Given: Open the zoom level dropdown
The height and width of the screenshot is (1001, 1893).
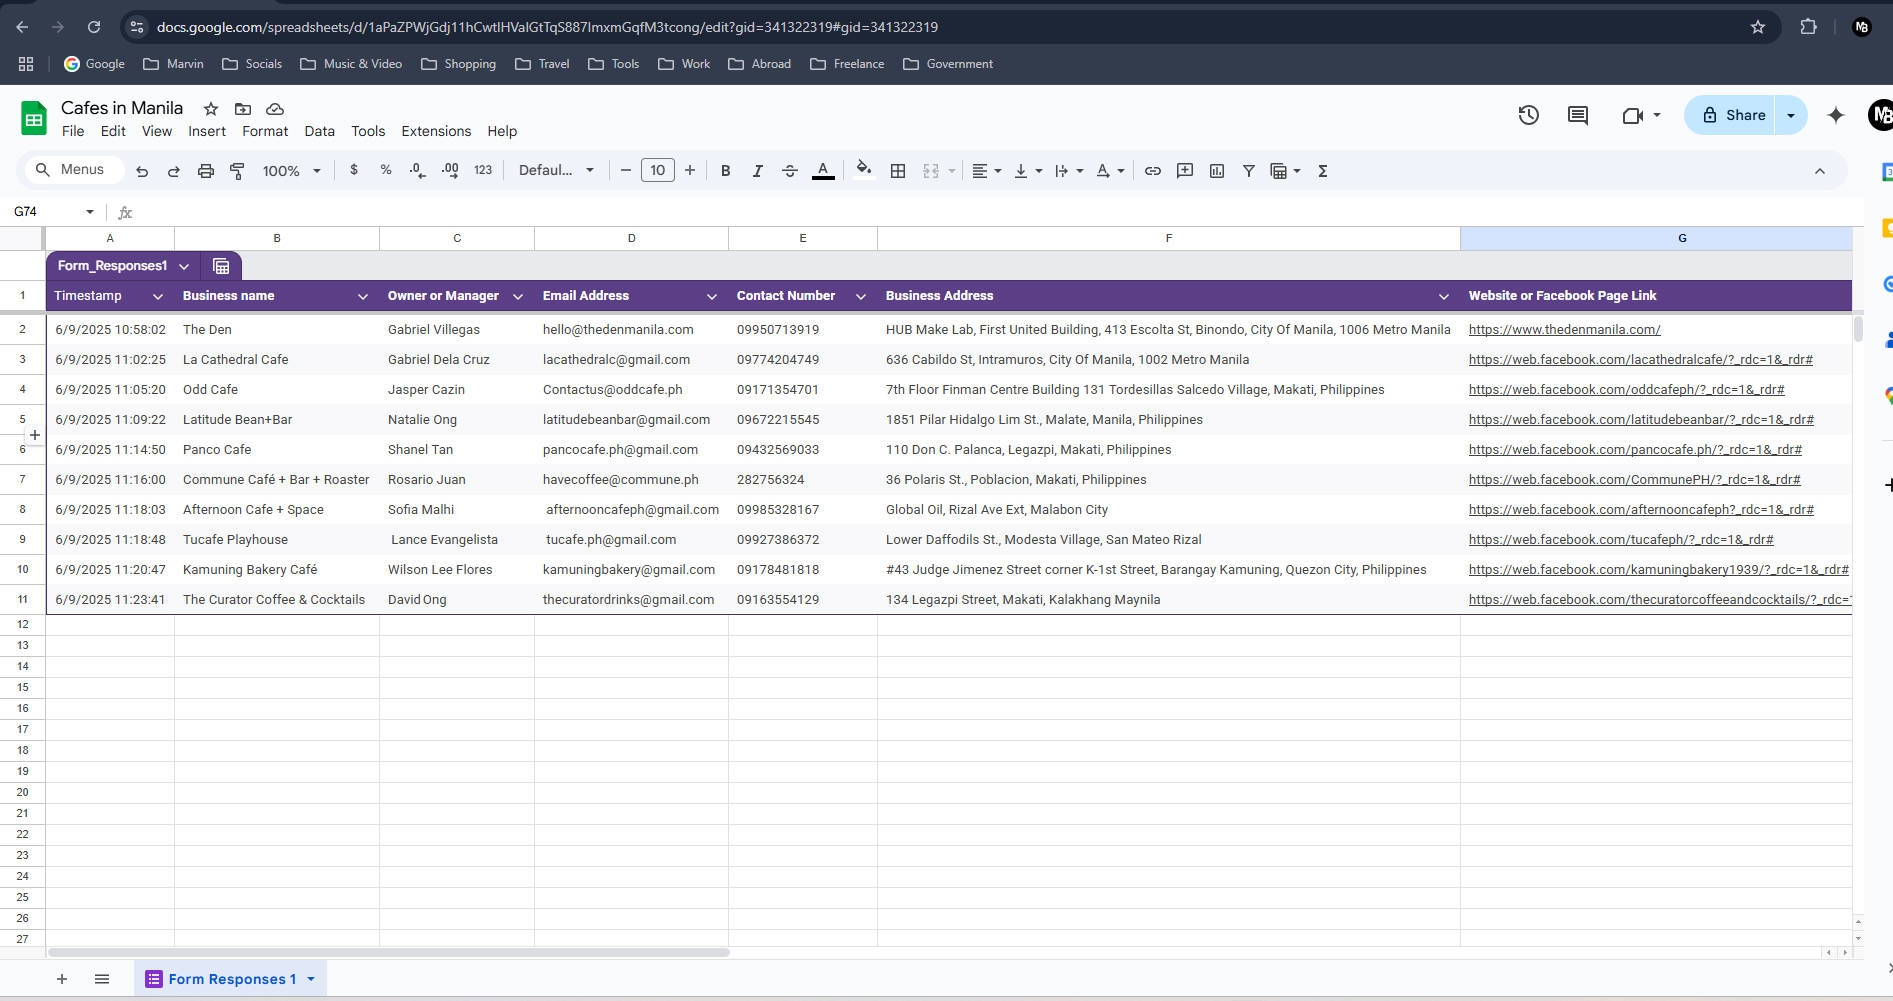Looking at the screenshot, I should coord(291,171).
